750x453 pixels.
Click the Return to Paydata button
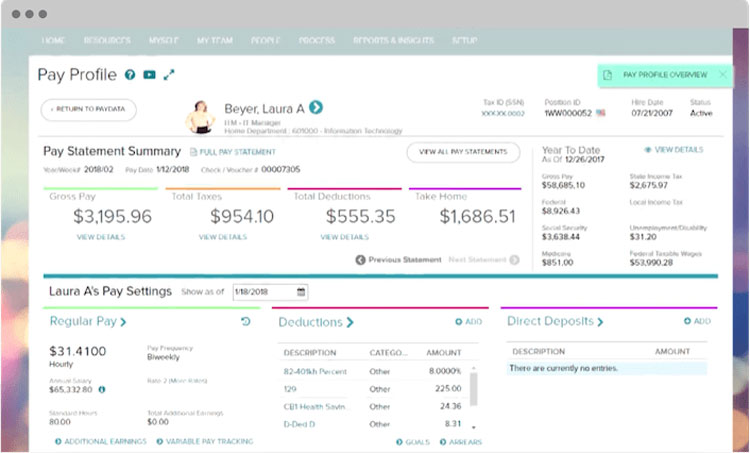88,110
